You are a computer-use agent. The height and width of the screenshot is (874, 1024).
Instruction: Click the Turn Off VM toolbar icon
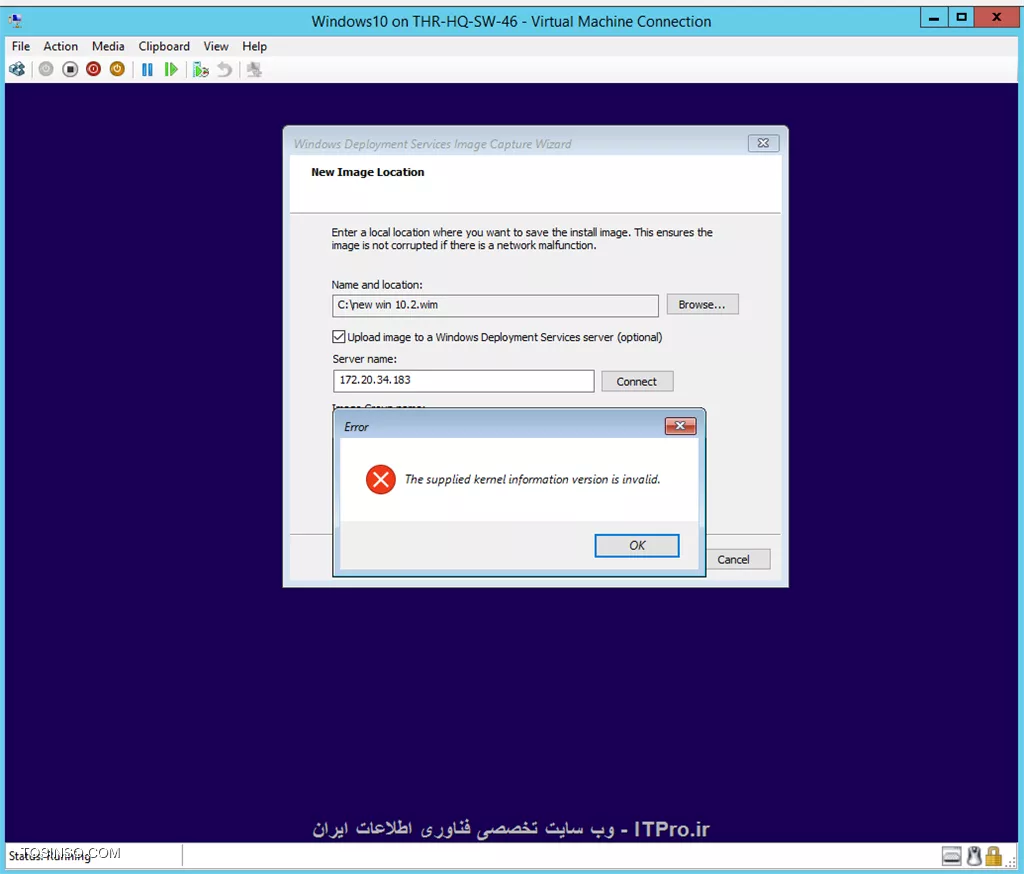coord(70,69)
